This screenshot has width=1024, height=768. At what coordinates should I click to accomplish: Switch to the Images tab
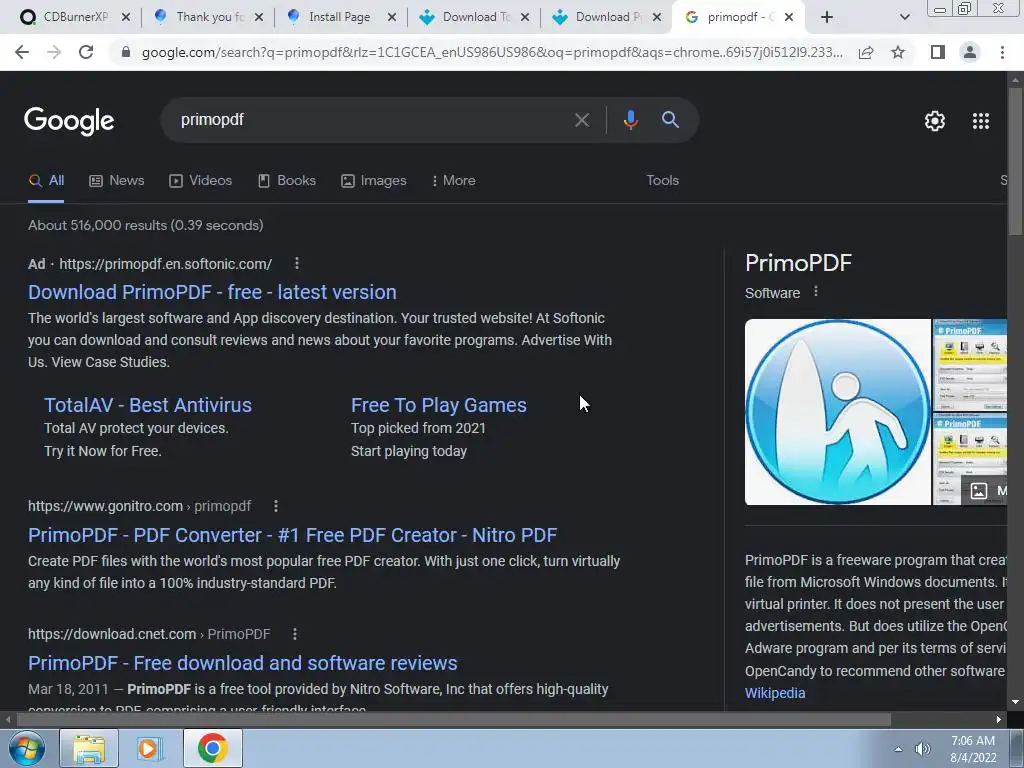coord(374,181)
